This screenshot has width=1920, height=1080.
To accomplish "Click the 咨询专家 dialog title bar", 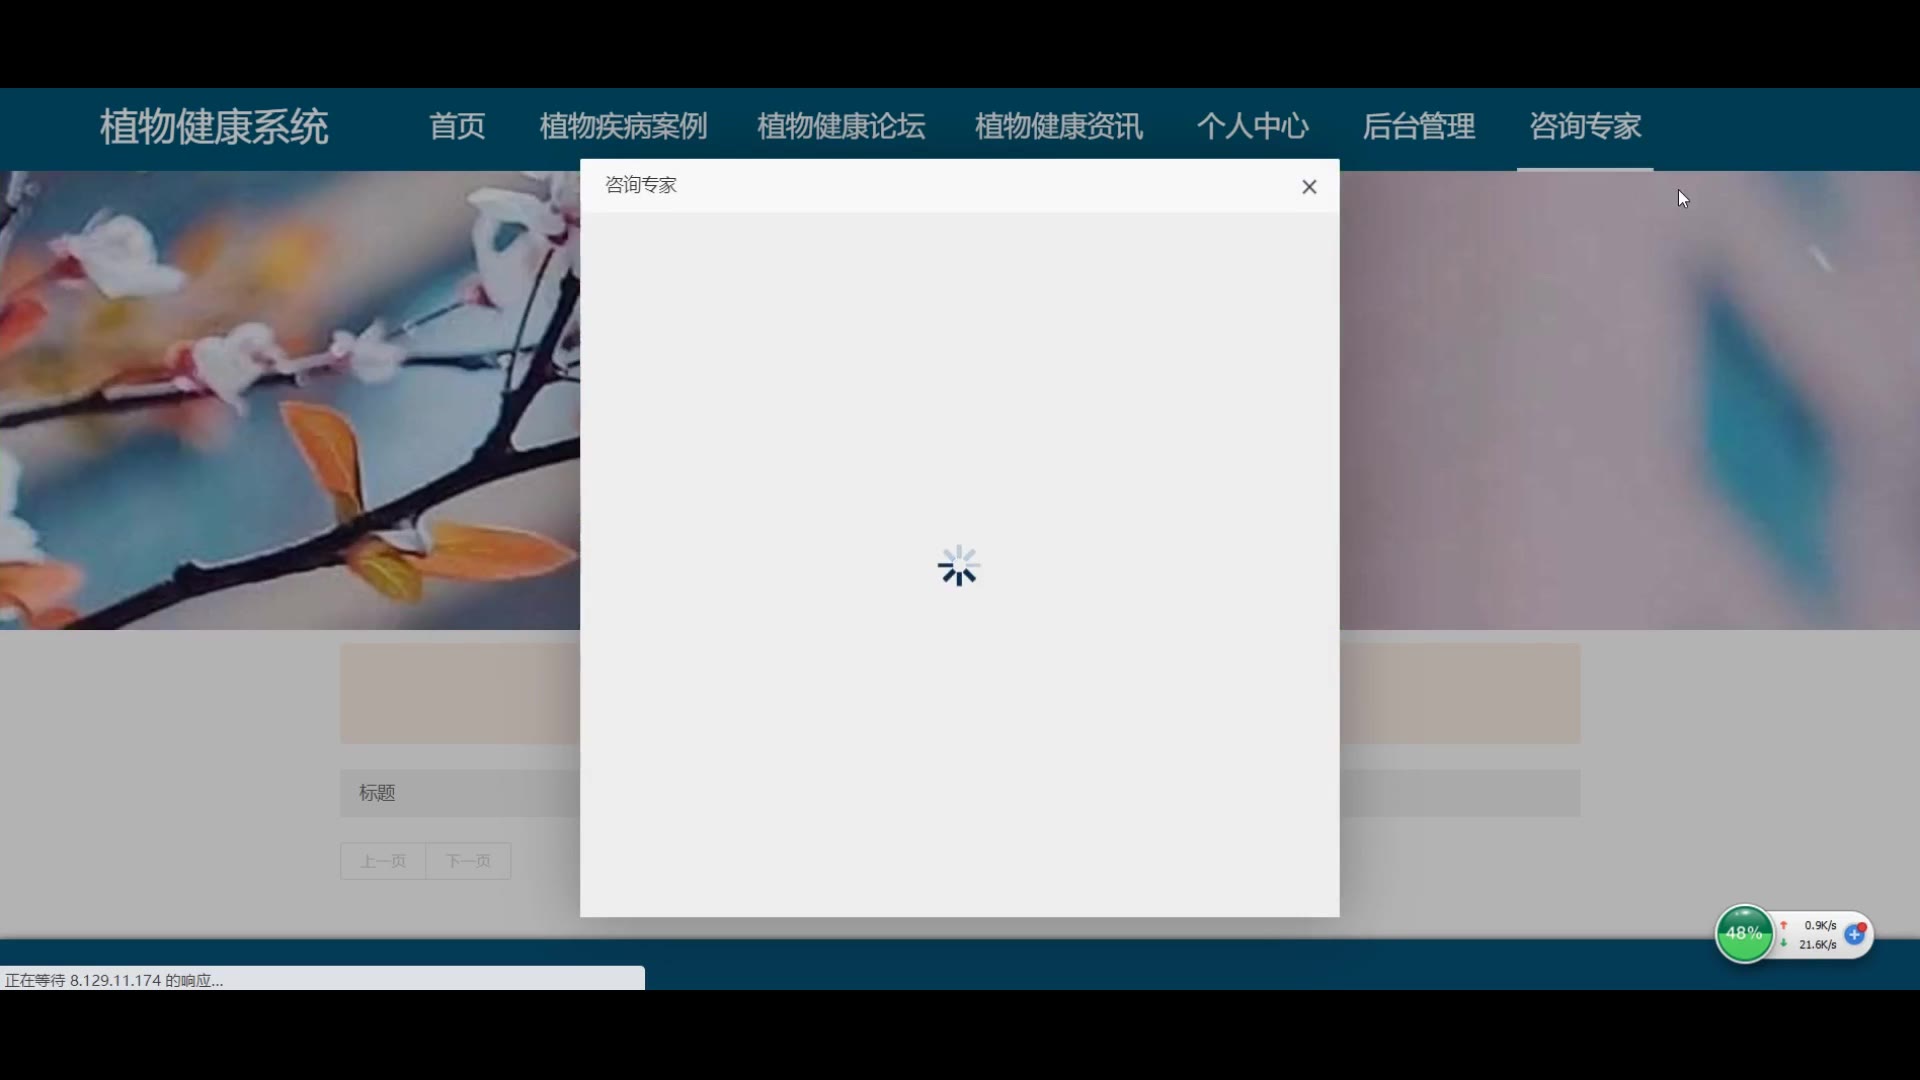I will pos(900,186).
